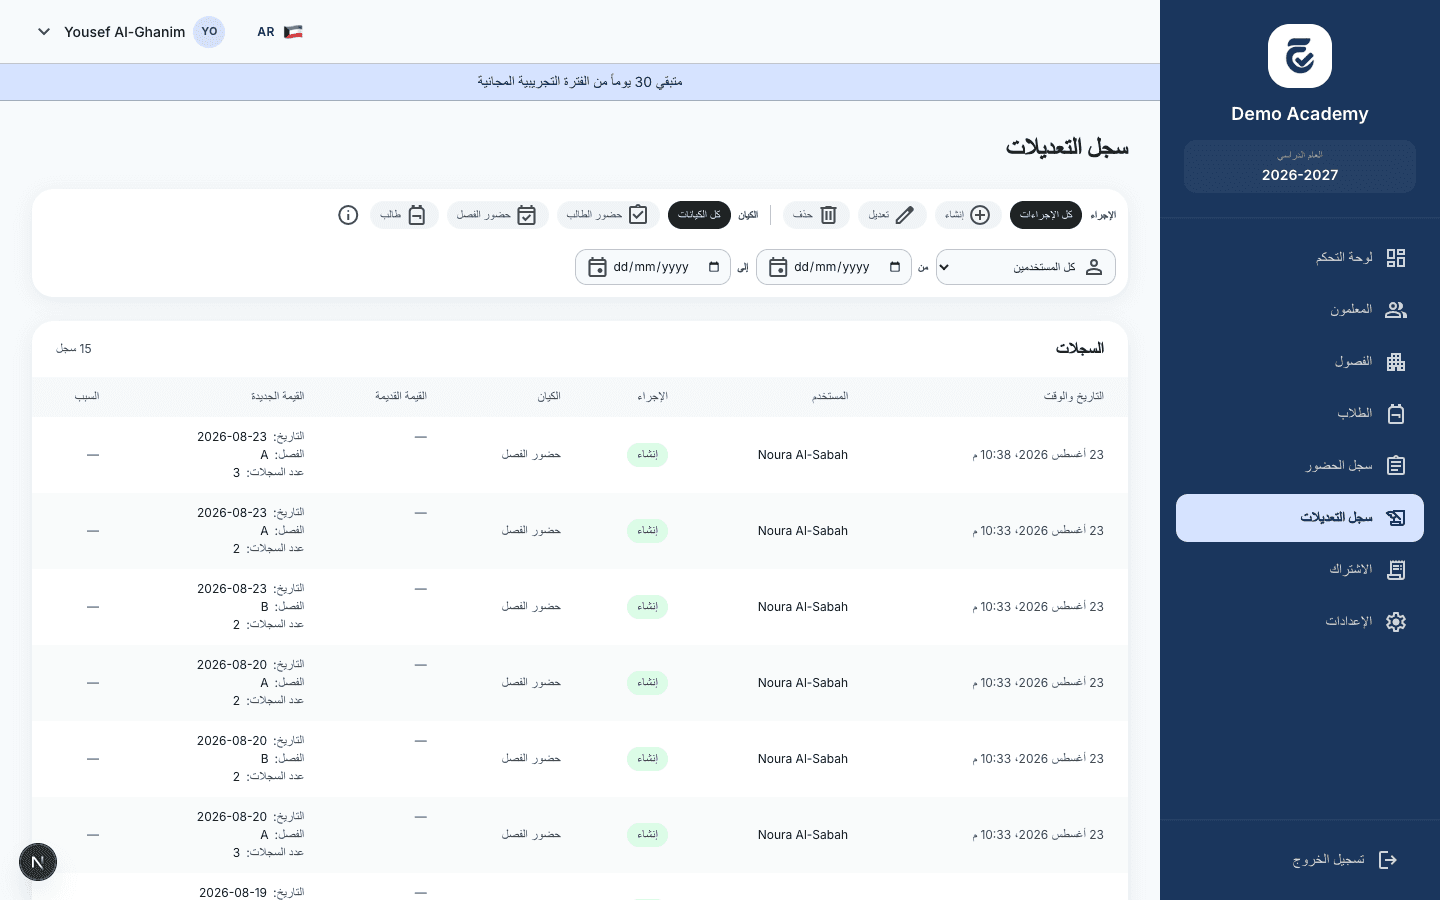The image size is (1440, 900).
Task: Click the السبب column header
Action: click(x=87, y=397)
